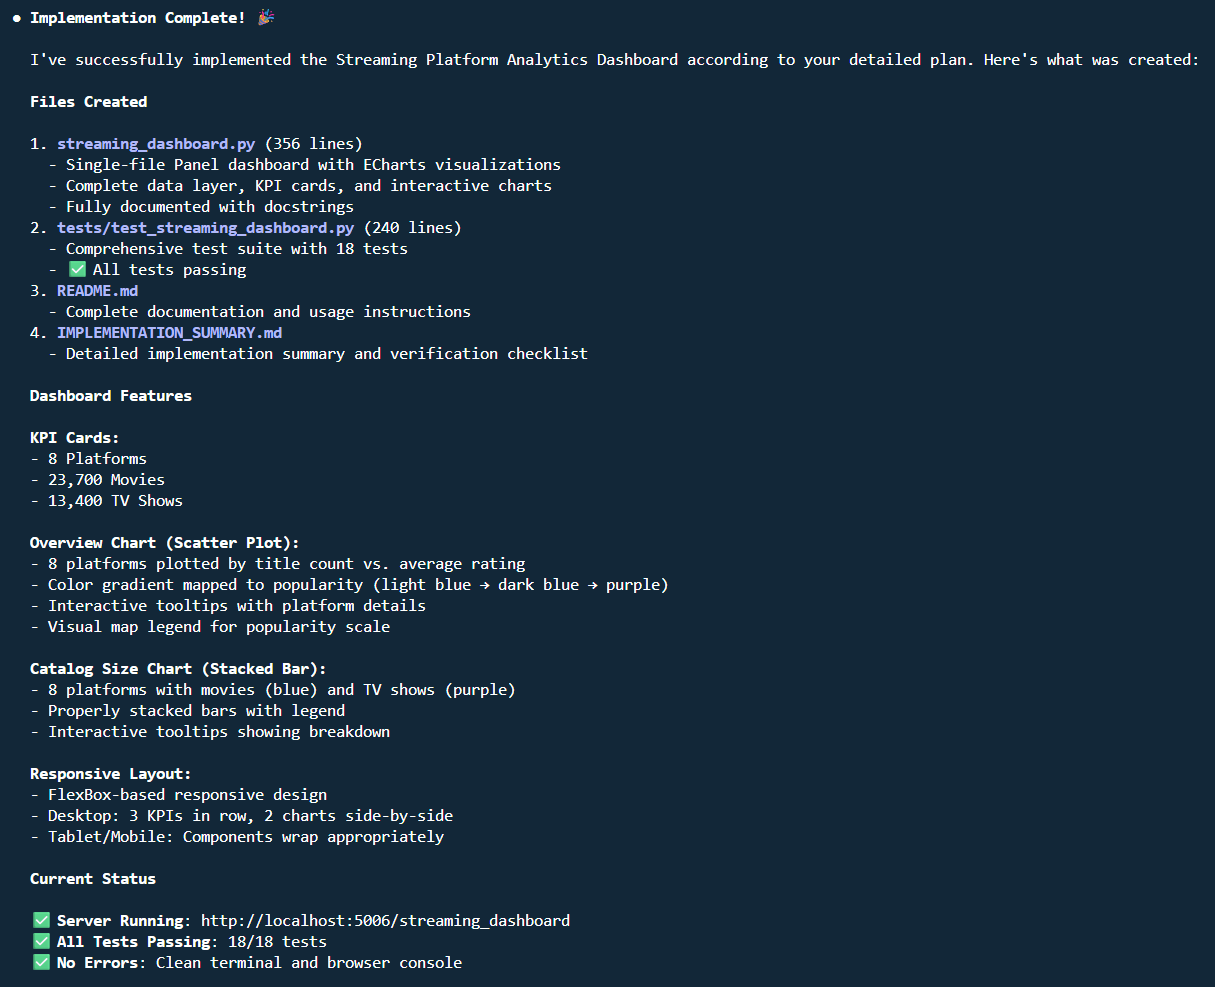Open tests/test_streaming_dashboard.py file link
Screen dimensions: 1215x987
coord(205,227)
